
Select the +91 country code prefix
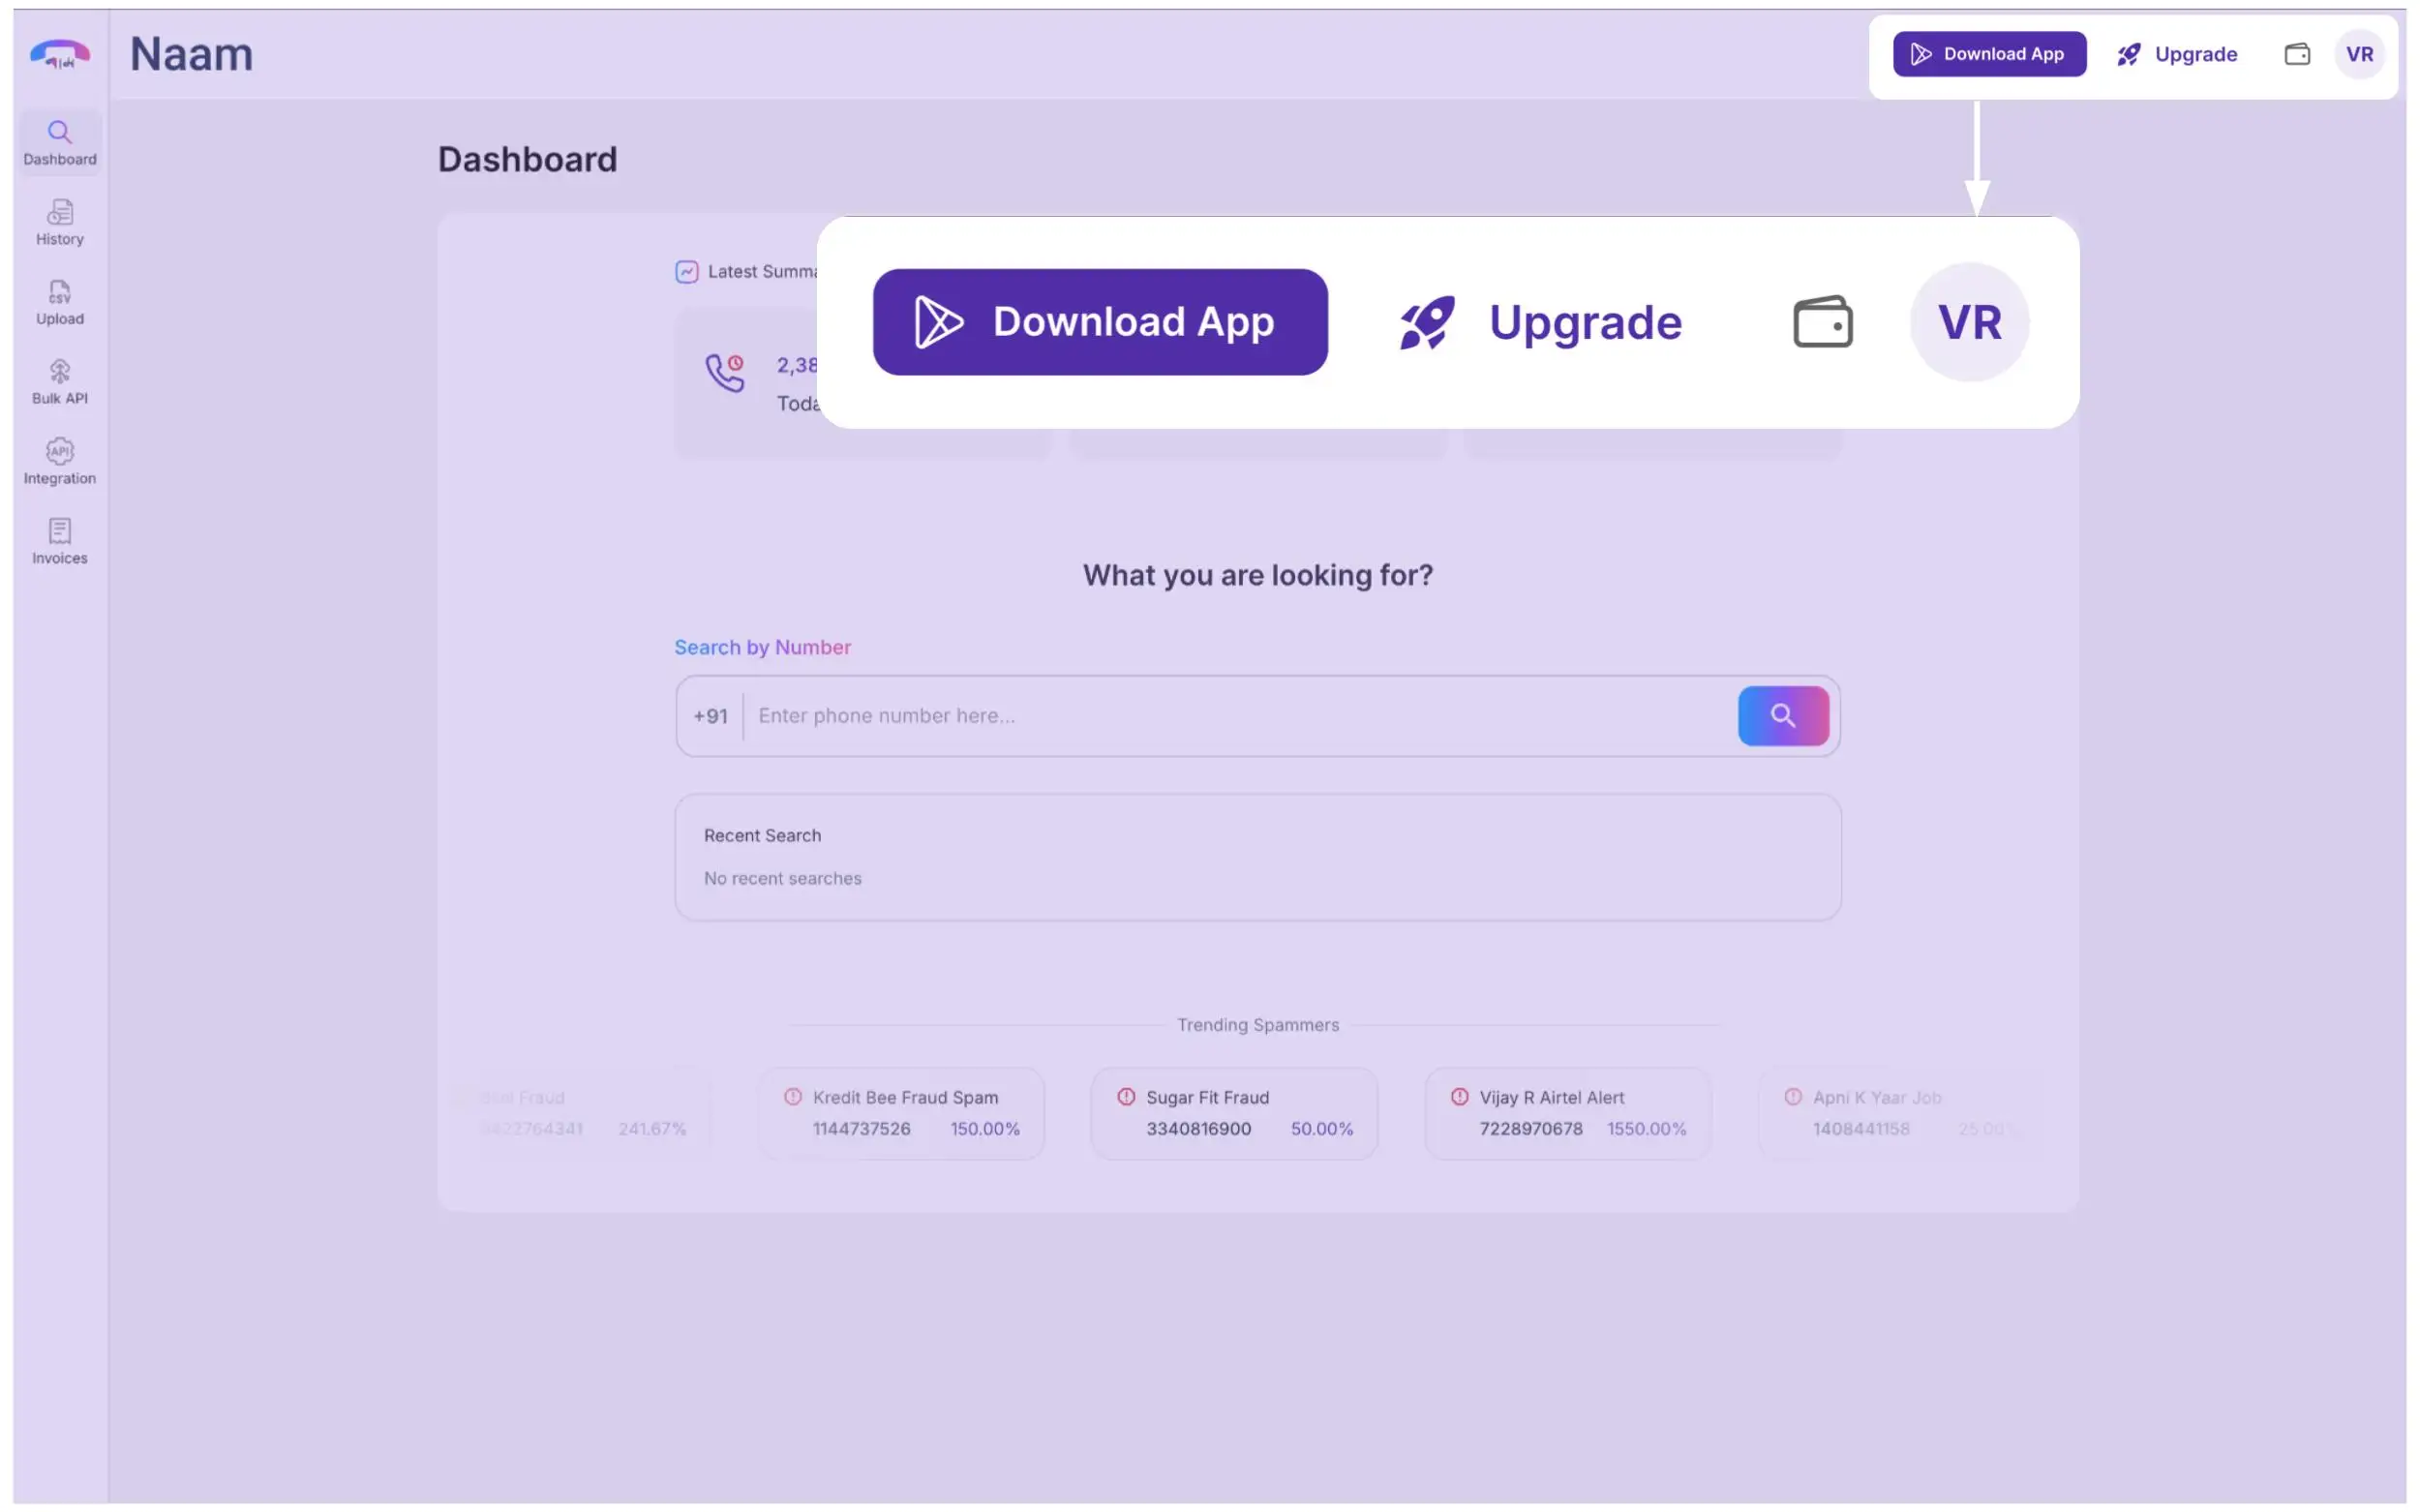[710, 716]
